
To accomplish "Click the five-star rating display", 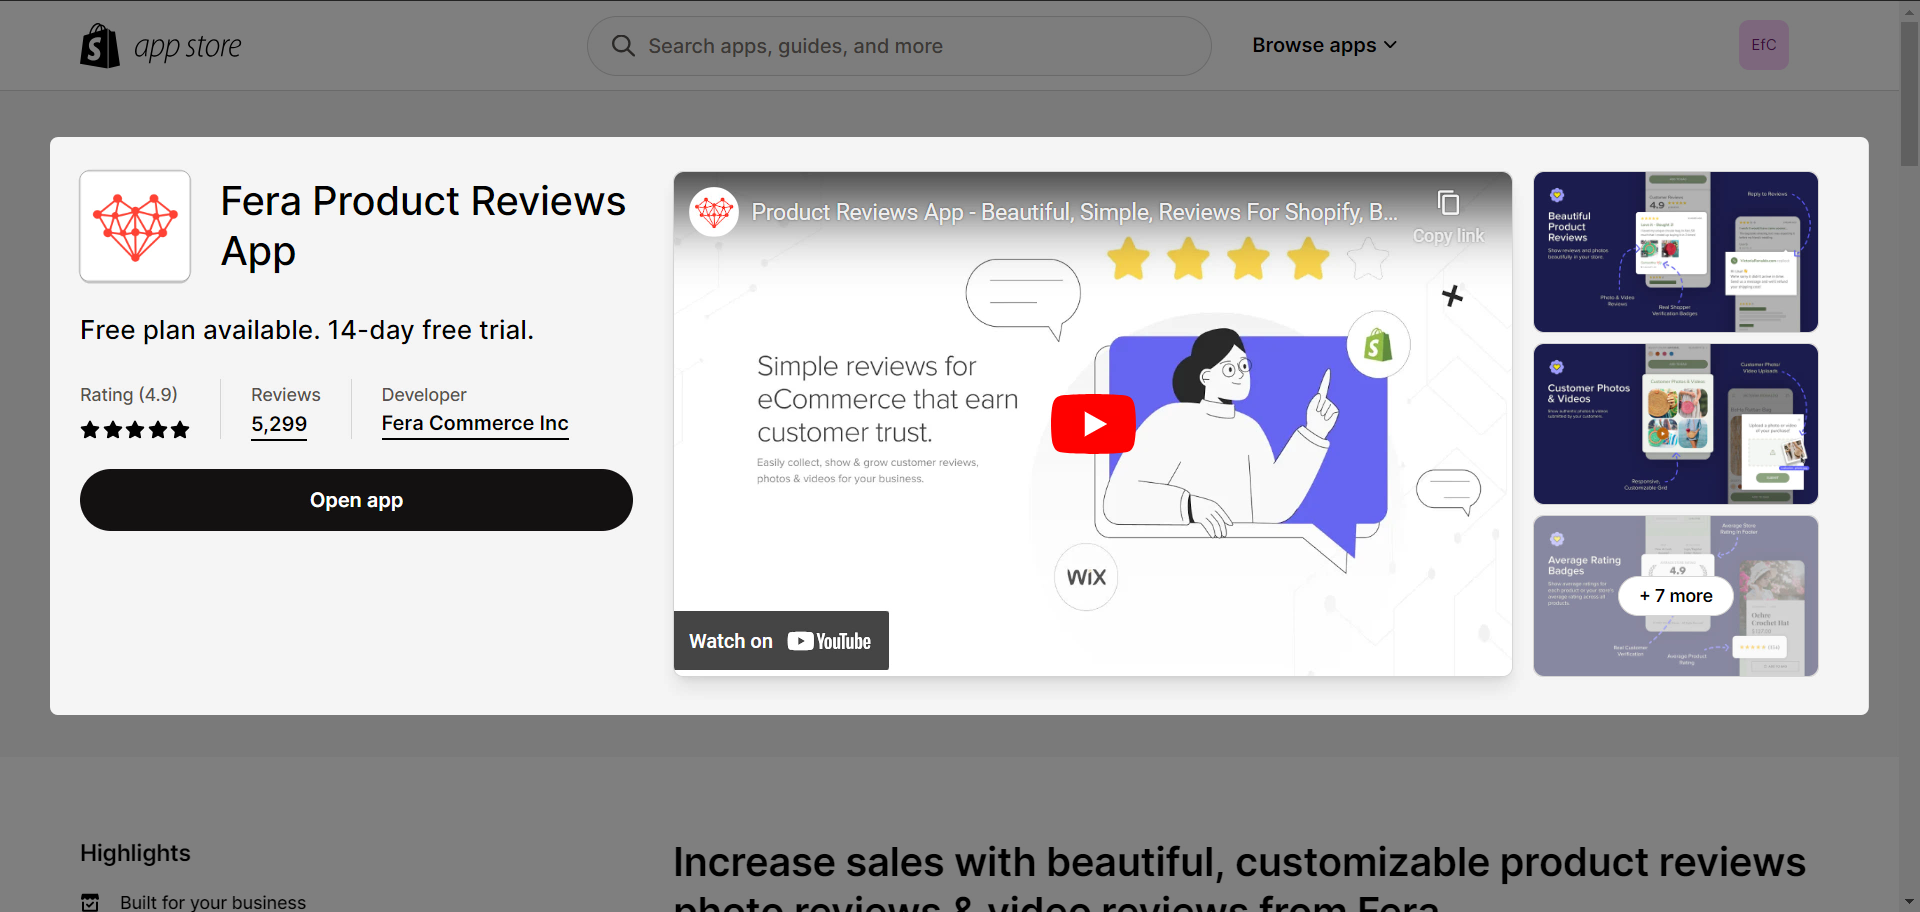I will pyautogui.click(x=135, y=430).
